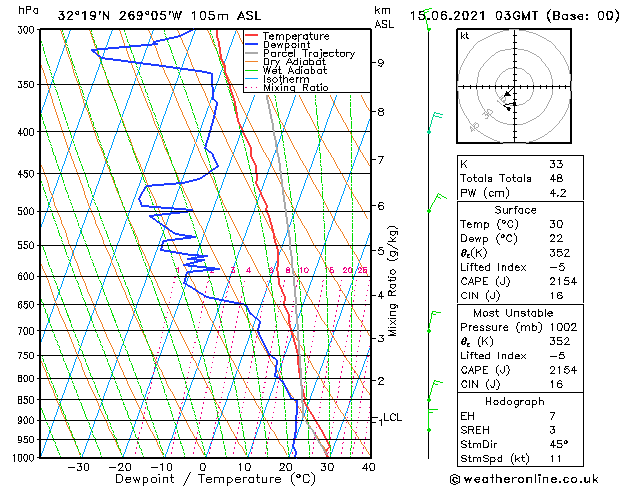Click the 500 hPa pressure axis label

[x=27, y=211]
